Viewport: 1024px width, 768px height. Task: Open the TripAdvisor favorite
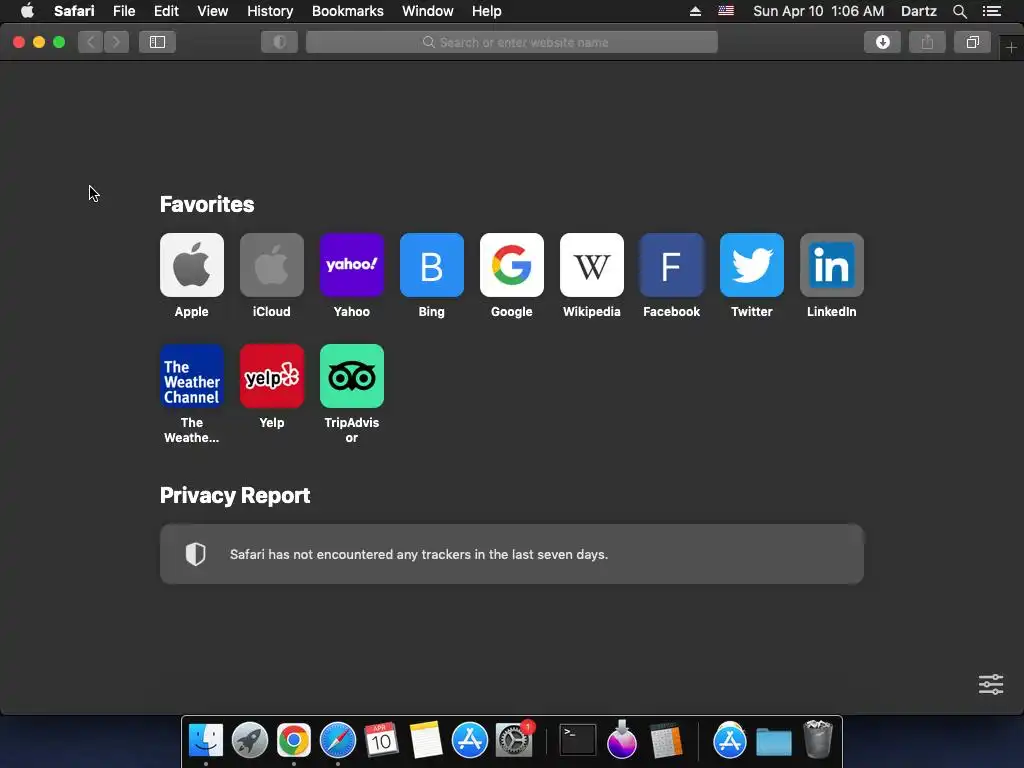351,376
